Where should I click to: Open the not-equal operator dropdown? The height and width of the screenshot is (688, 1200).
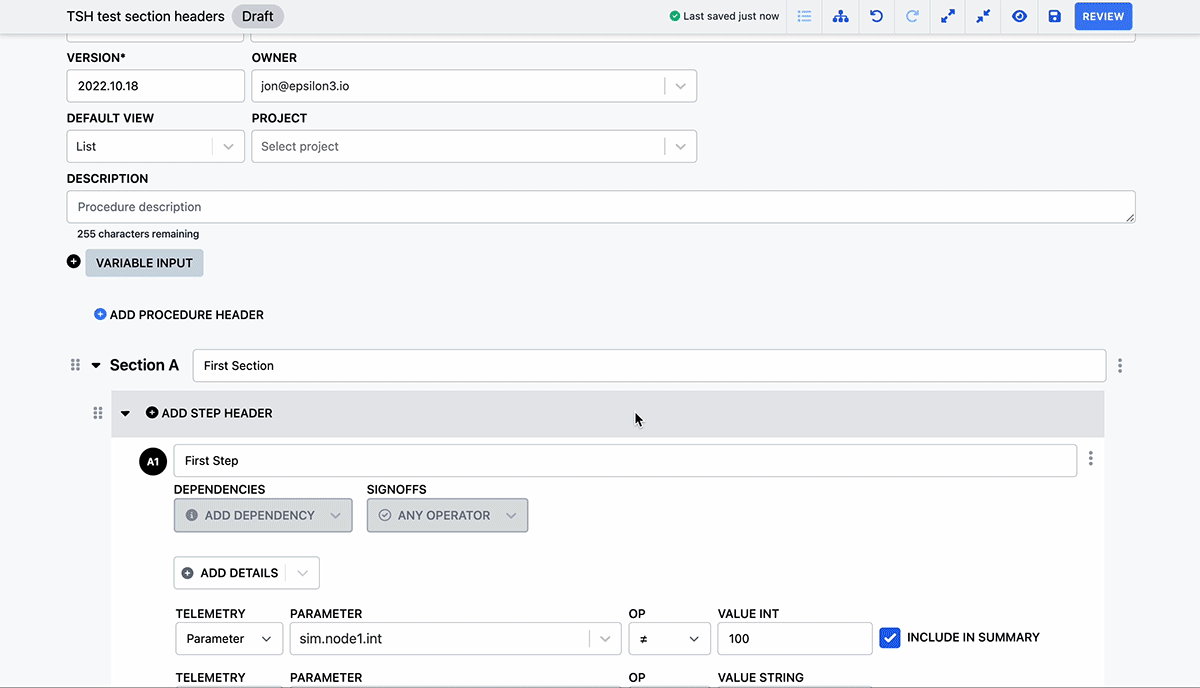tap(669, 638)
